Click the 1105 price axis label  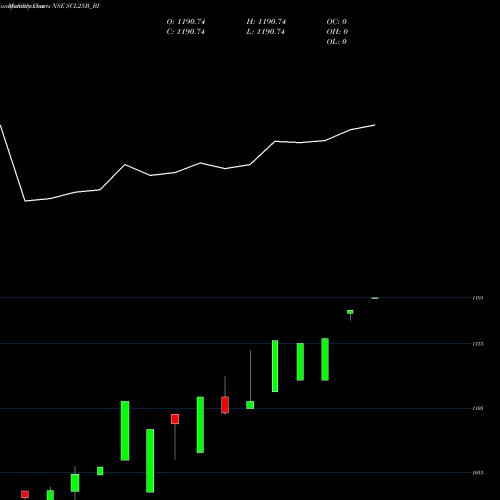coord(478,408)
